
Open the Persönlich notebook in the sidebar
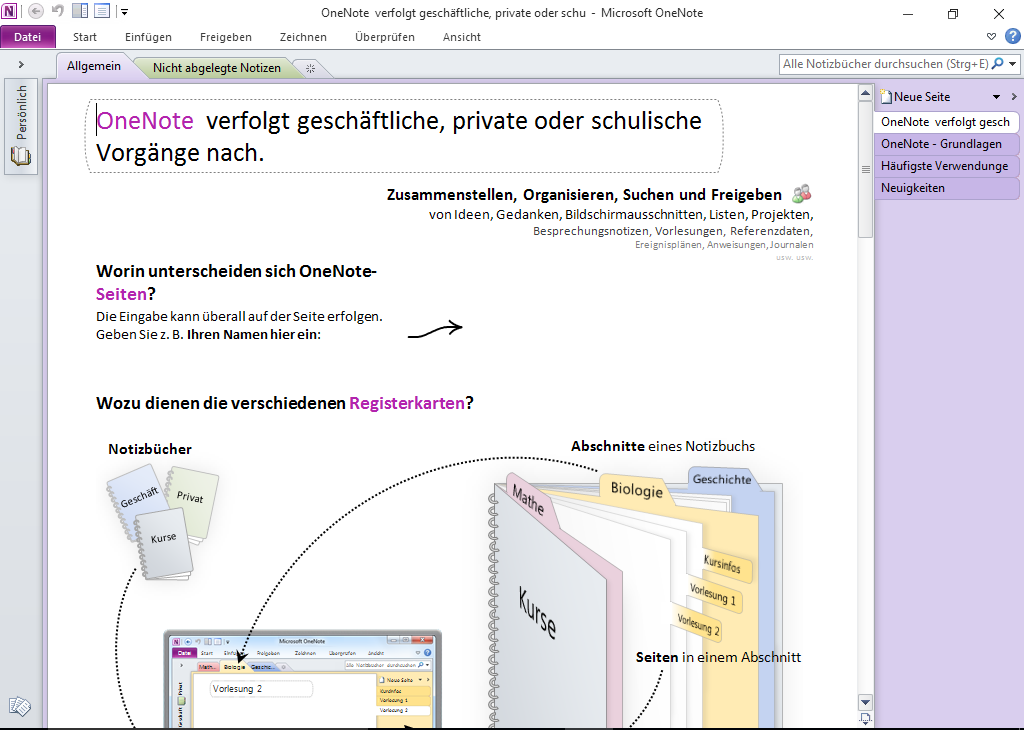[21, 127]
